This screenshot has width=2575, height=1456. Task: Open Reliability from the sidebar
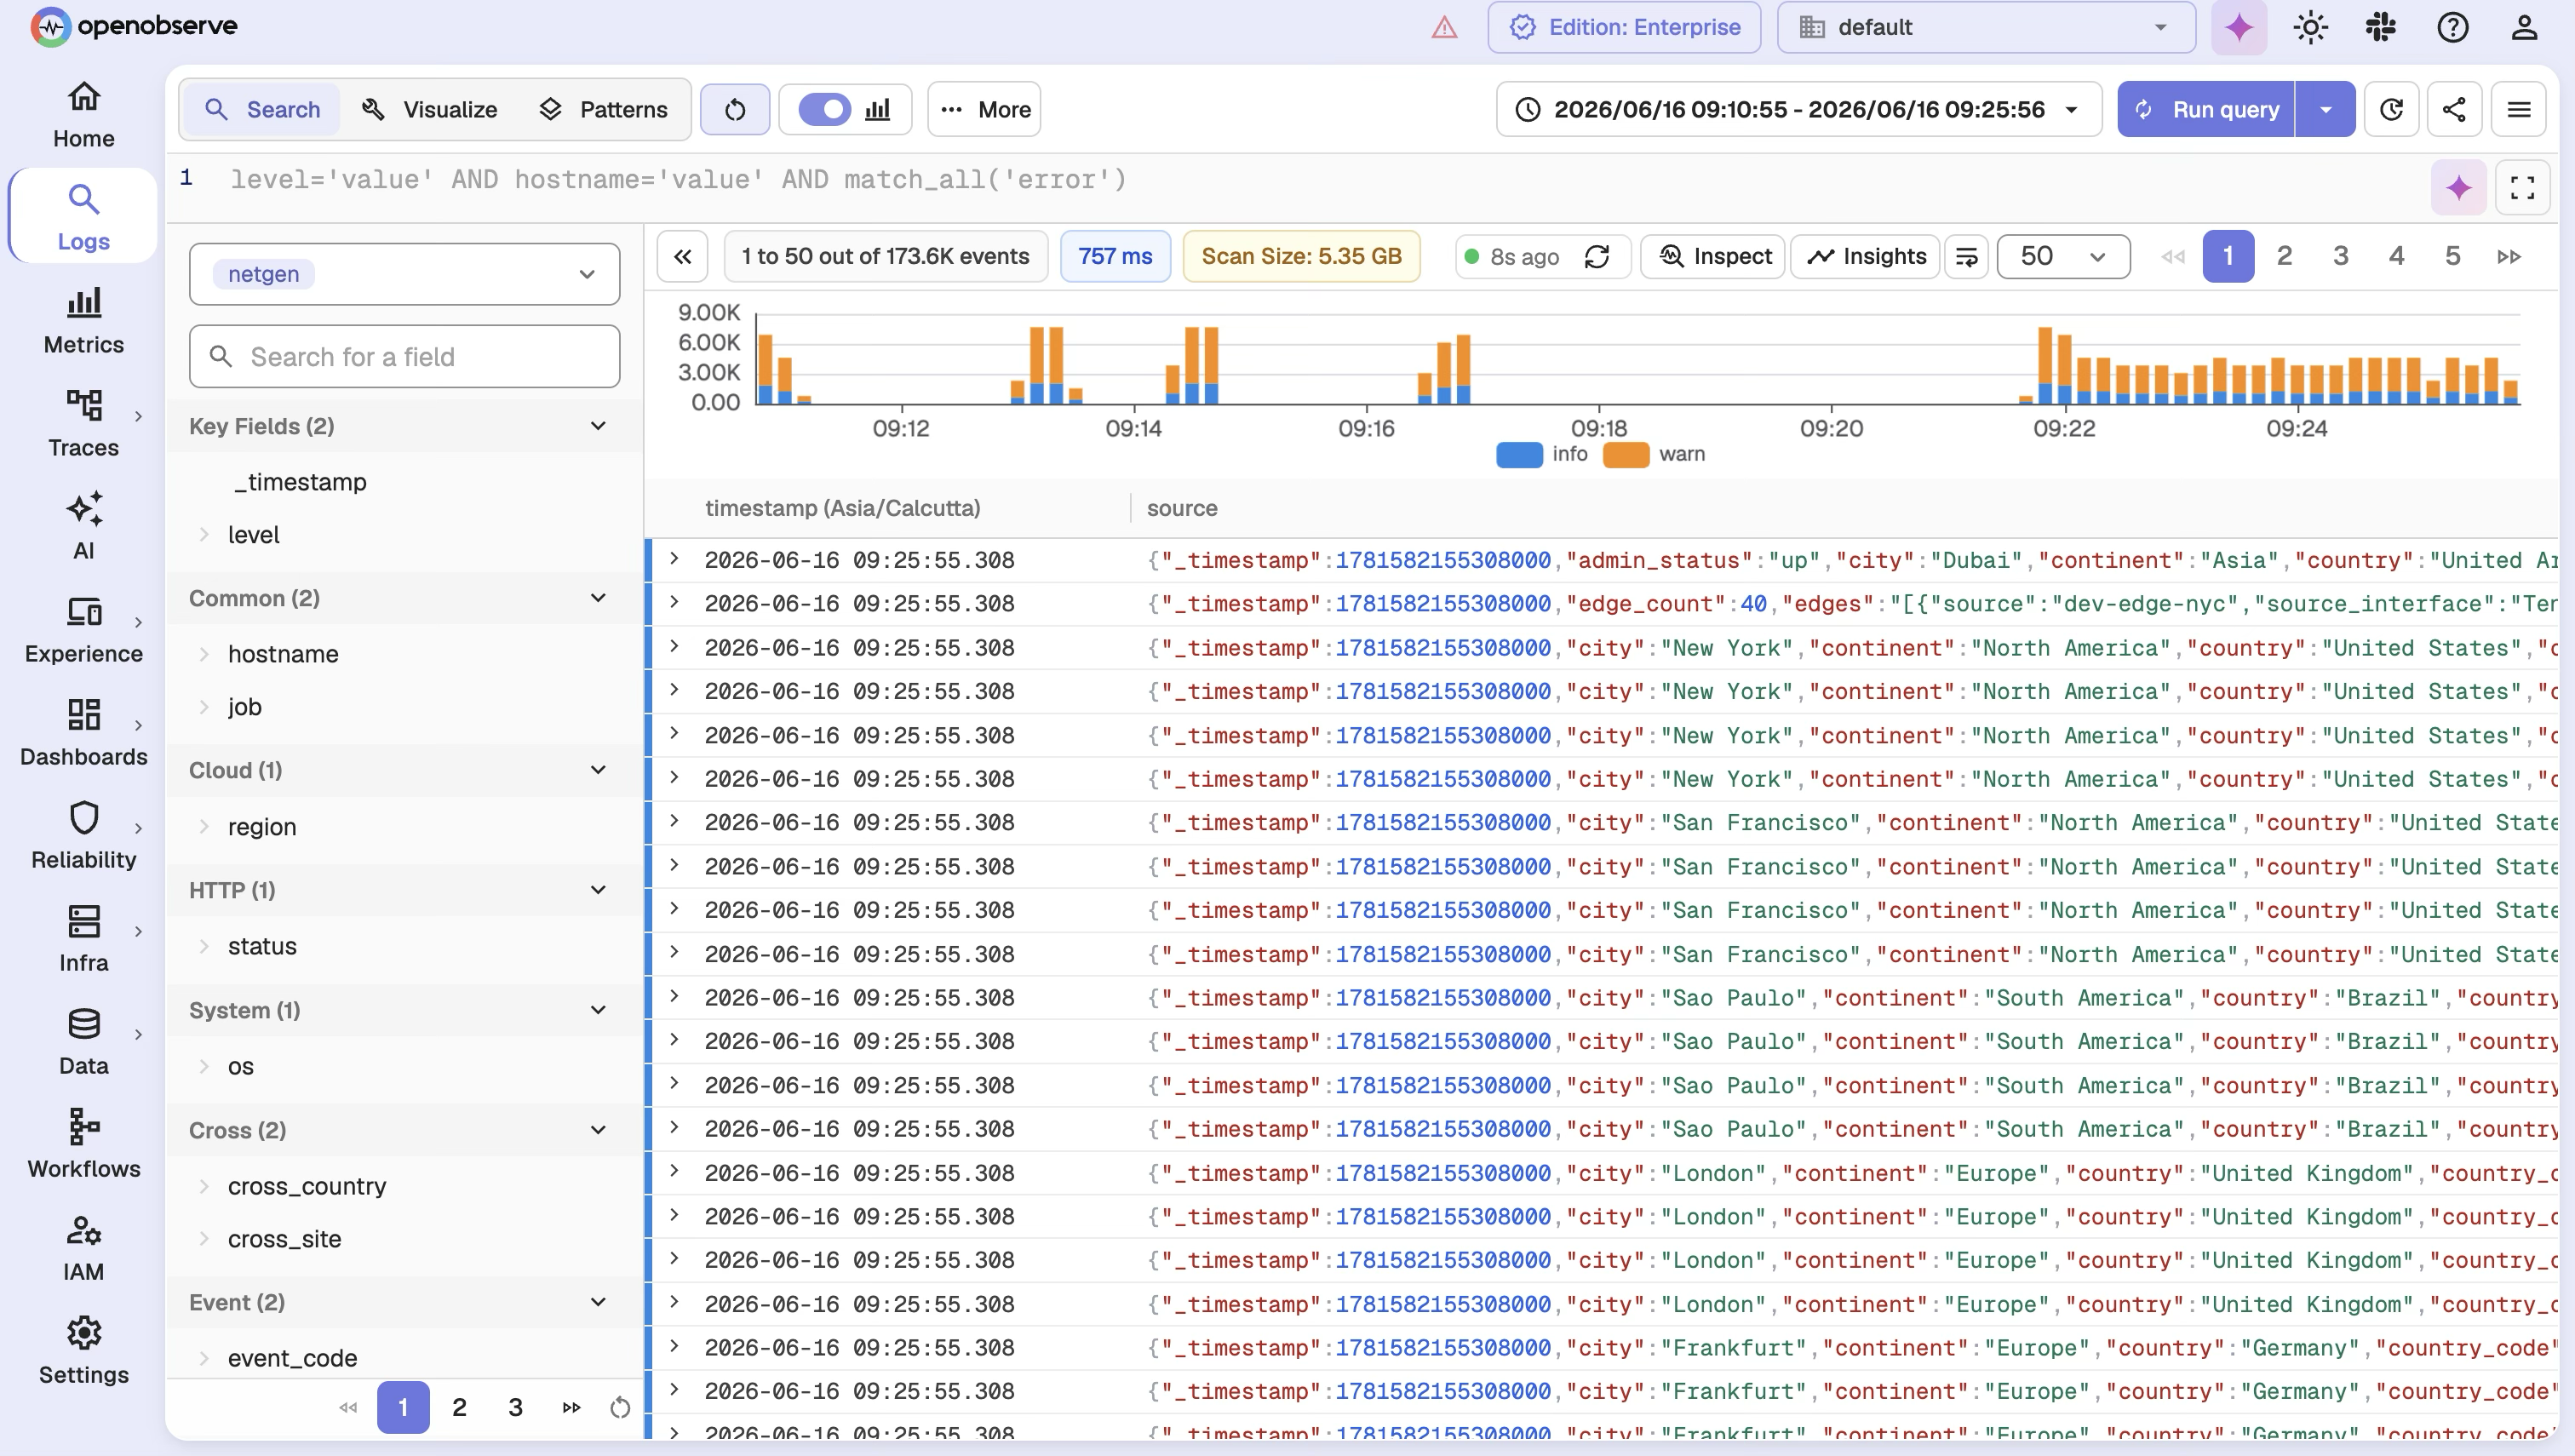[83, 836]
